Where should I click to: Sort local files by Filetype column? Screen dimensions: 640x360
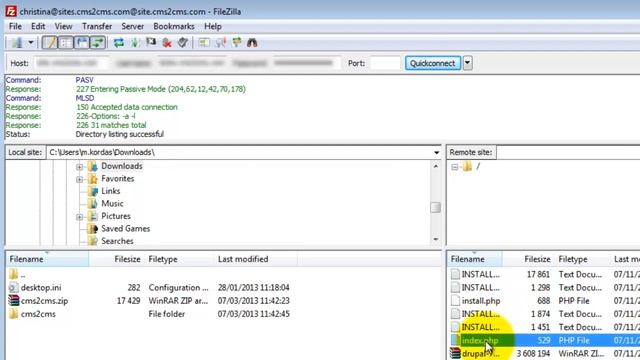[179, 259]
